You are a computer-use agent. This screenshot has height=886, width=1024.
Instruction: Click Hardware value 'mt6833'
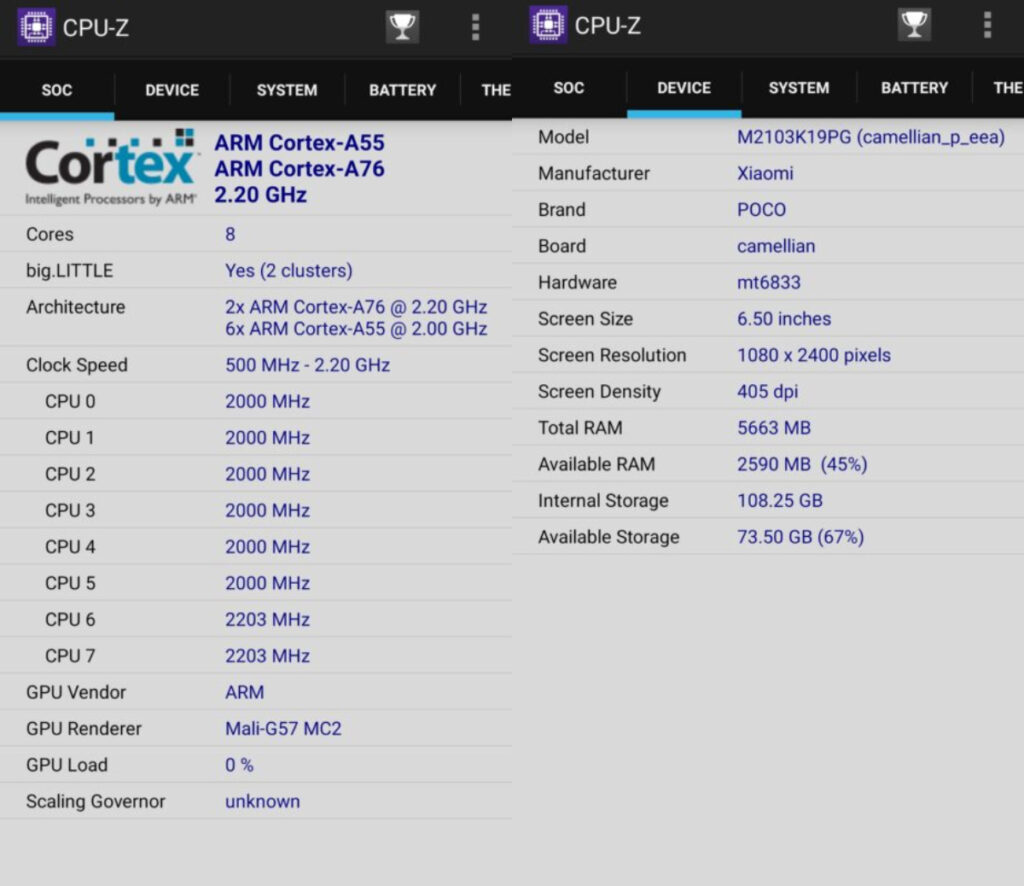coord(769,283)
